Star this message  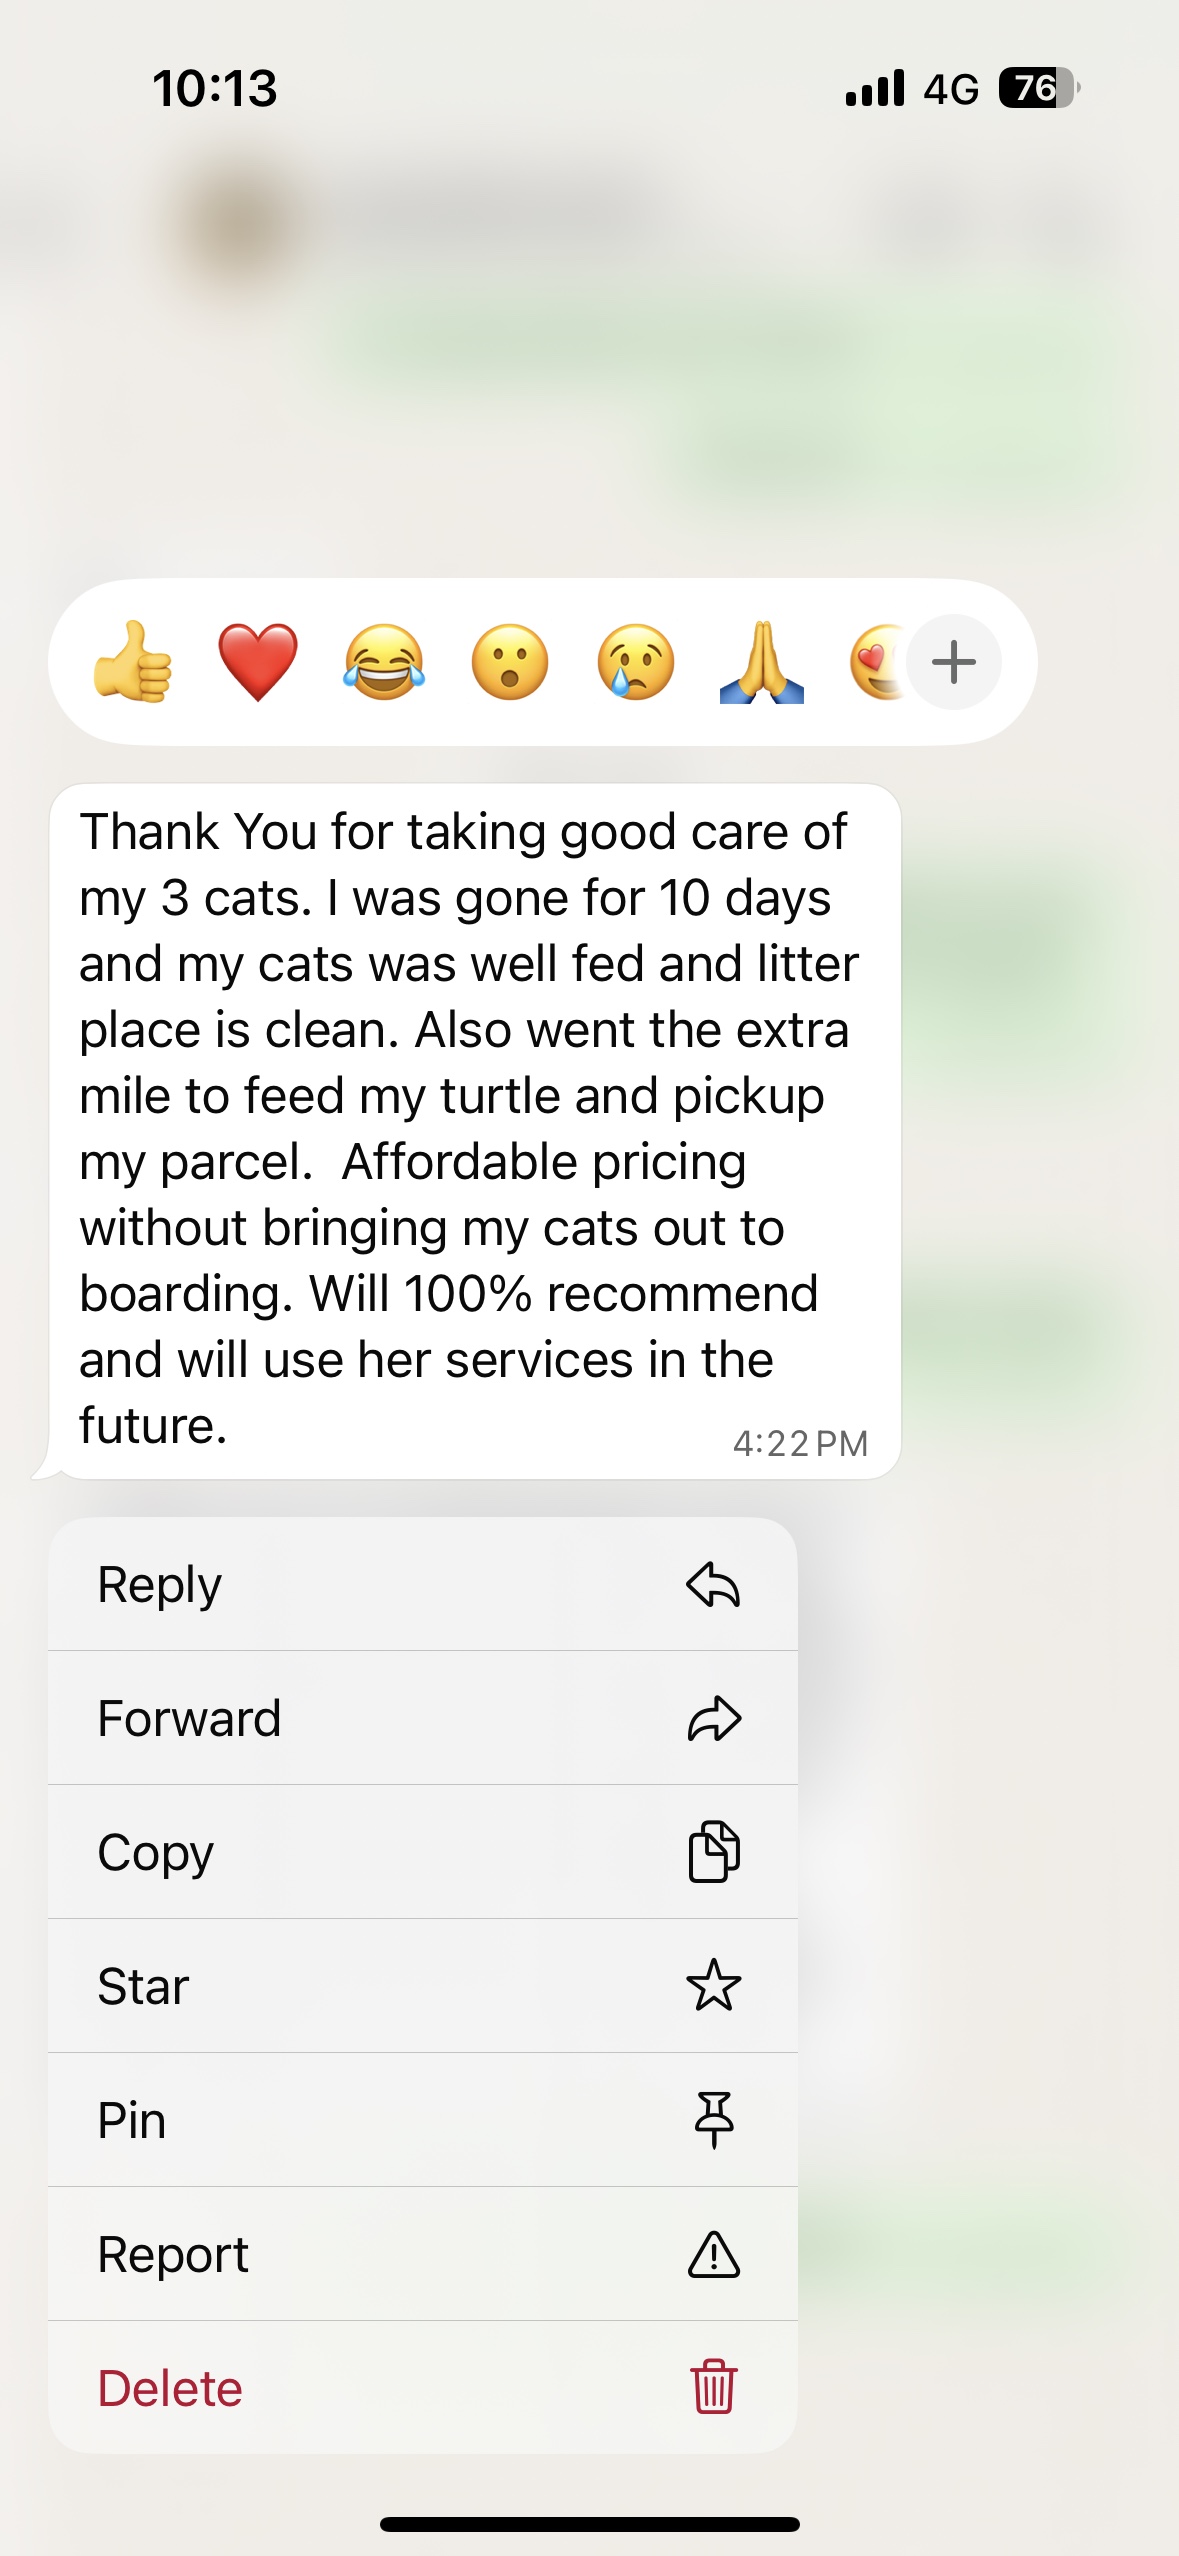pos(422,1986)
